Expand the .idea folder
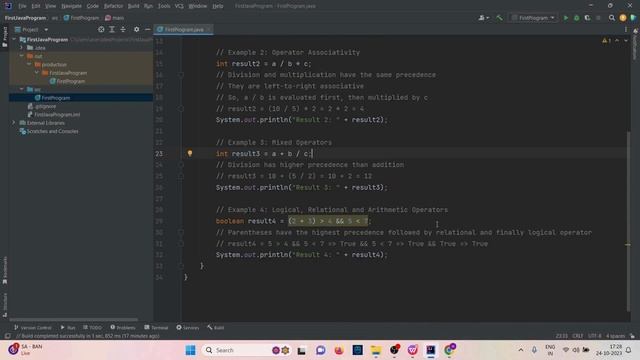 tap(22, 48)
